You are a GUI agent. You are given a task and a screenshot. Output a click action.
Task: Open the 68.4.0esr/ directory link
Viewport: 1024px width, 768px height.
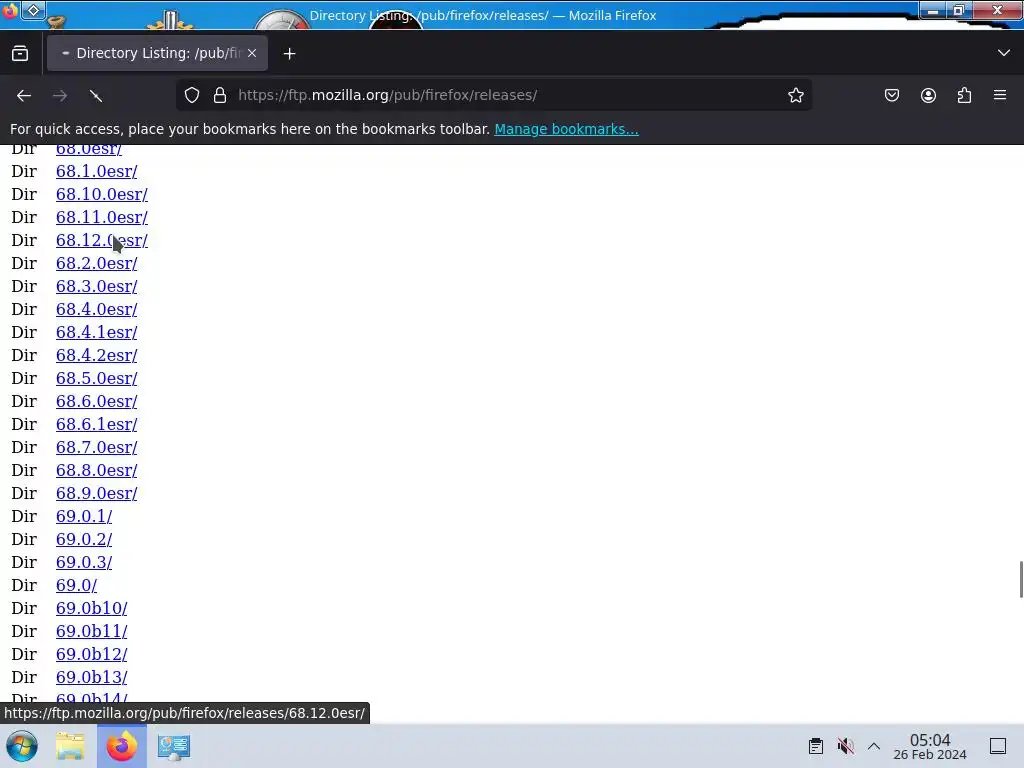(97, 309)
